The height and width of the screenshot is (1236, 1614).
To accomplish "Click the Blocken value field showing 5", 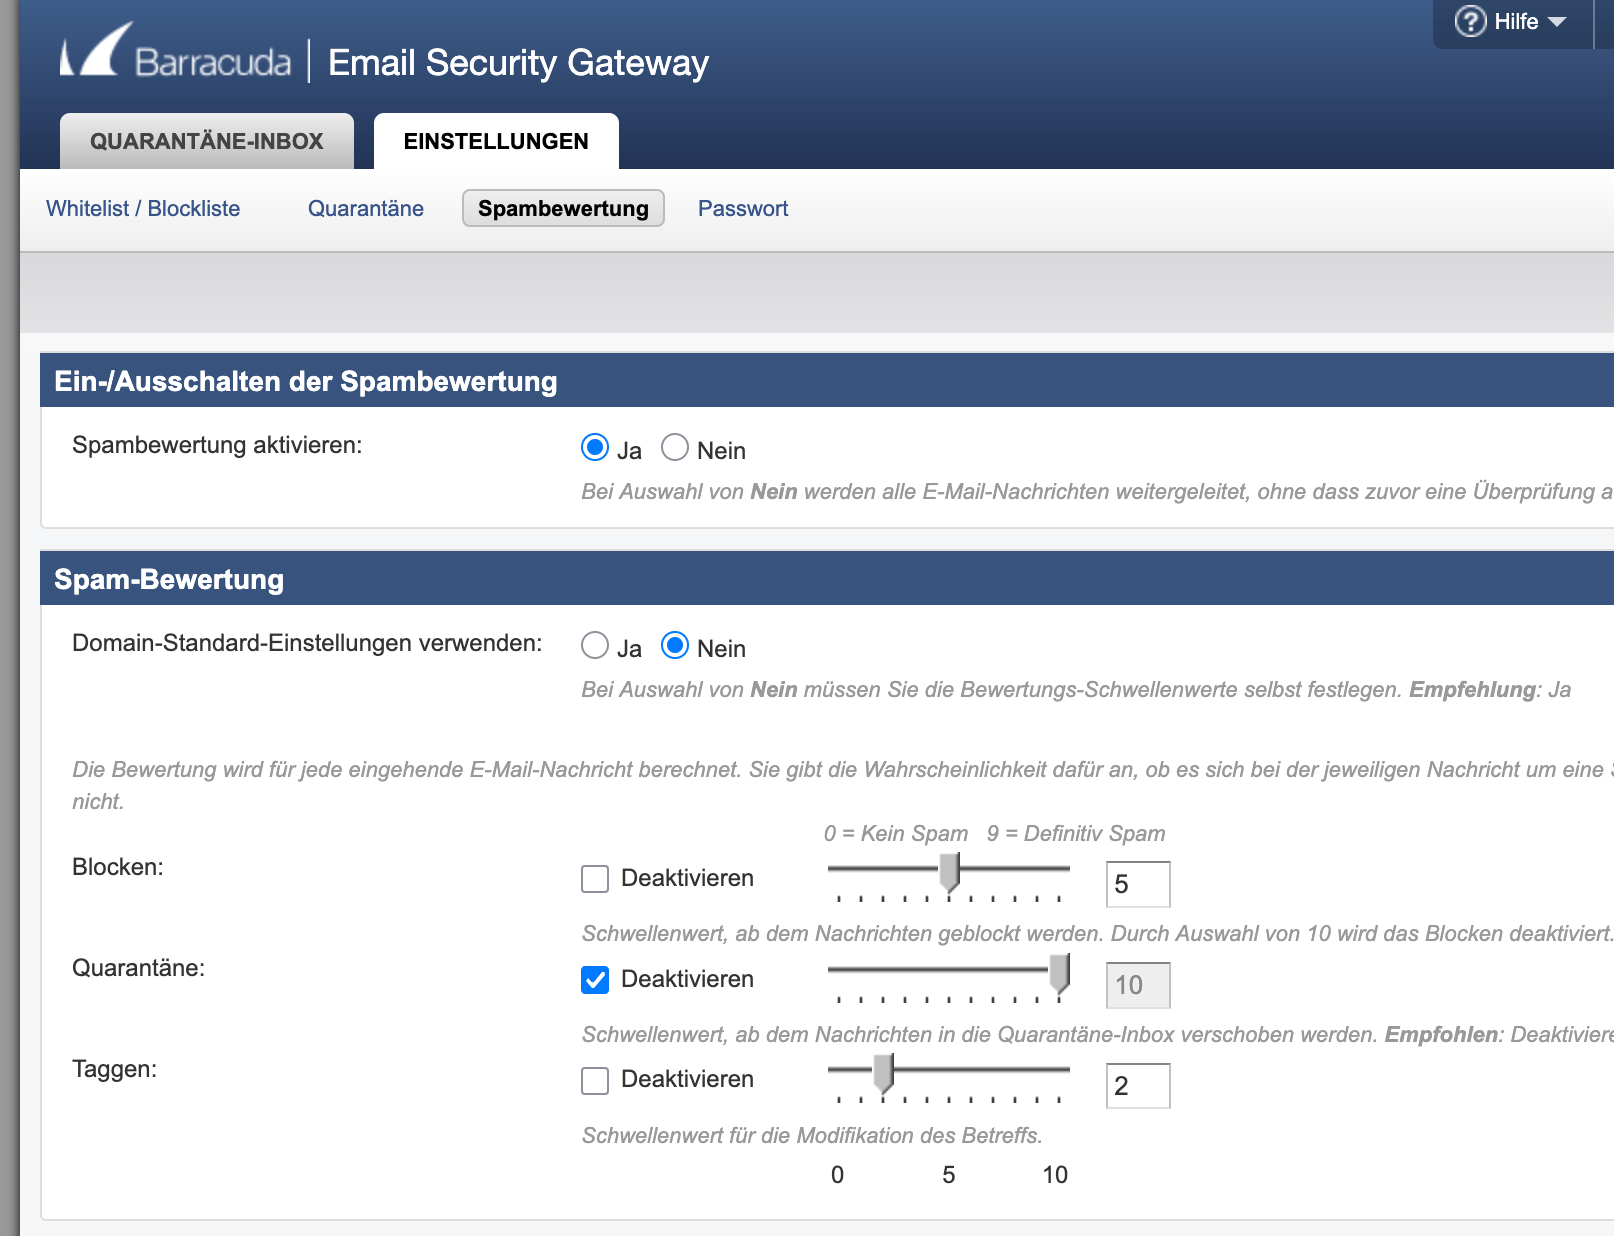I will pos(1138,884).
